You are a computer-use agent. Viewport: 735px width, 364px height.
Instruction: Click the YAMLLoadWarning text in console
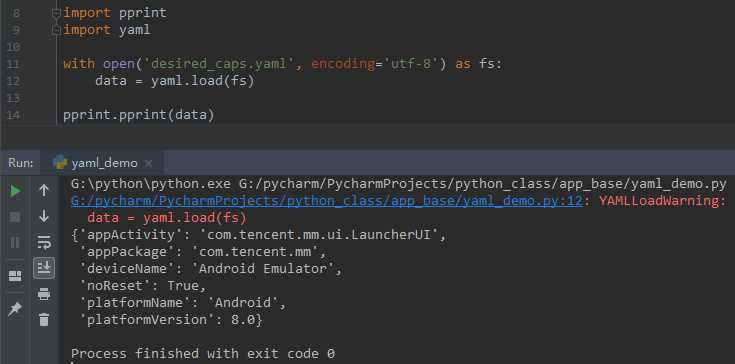662,201
